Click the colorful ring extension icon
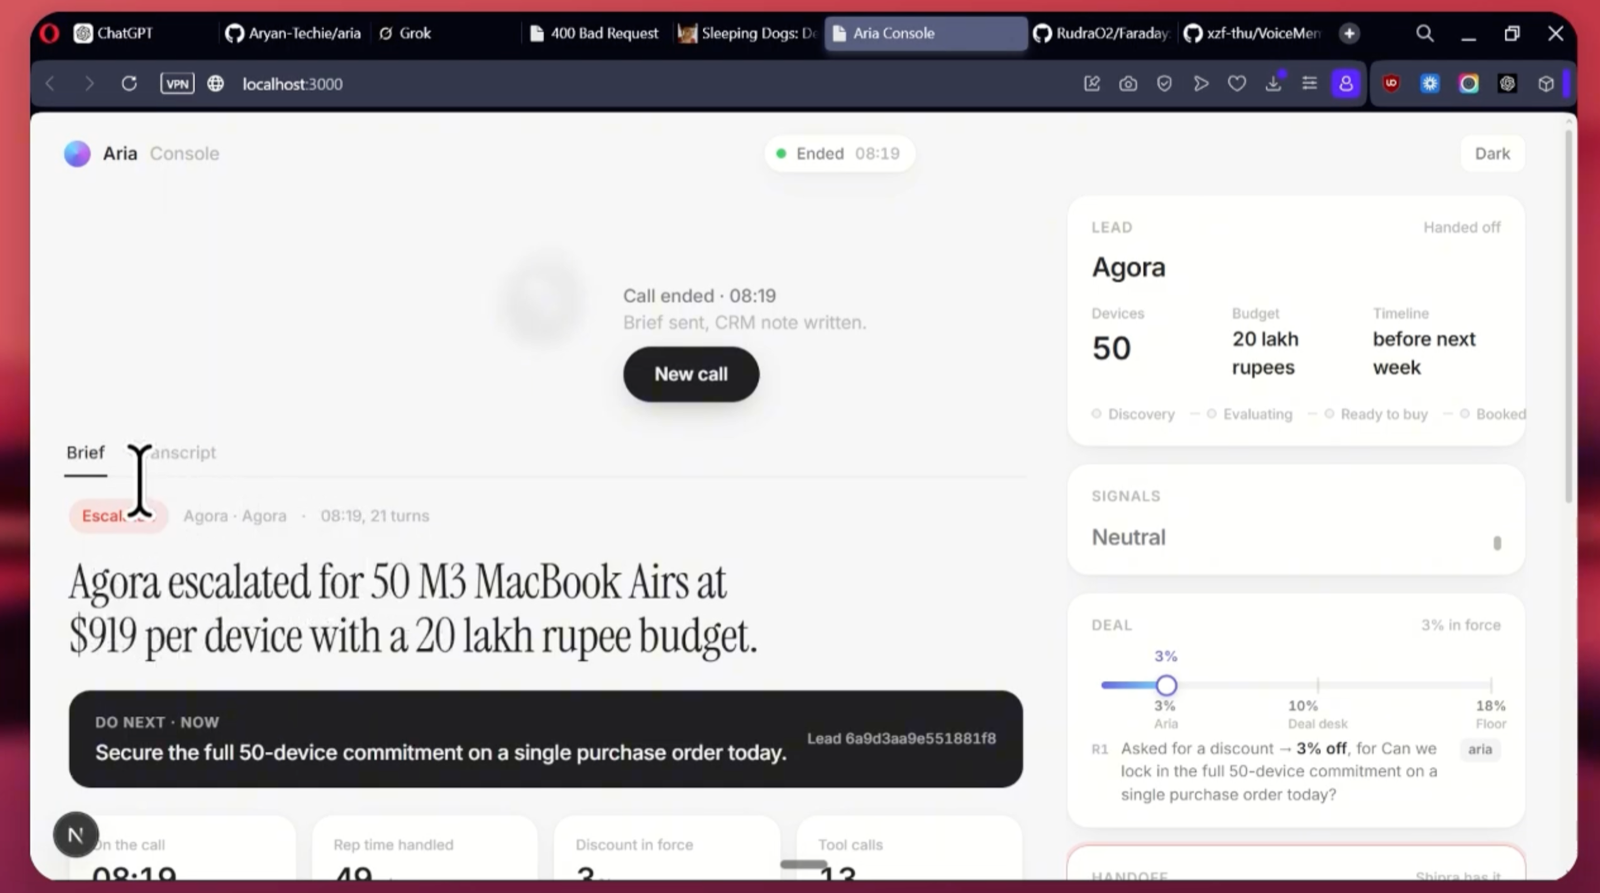Viewport: 1600px width, 893px height. point(1468,84)
